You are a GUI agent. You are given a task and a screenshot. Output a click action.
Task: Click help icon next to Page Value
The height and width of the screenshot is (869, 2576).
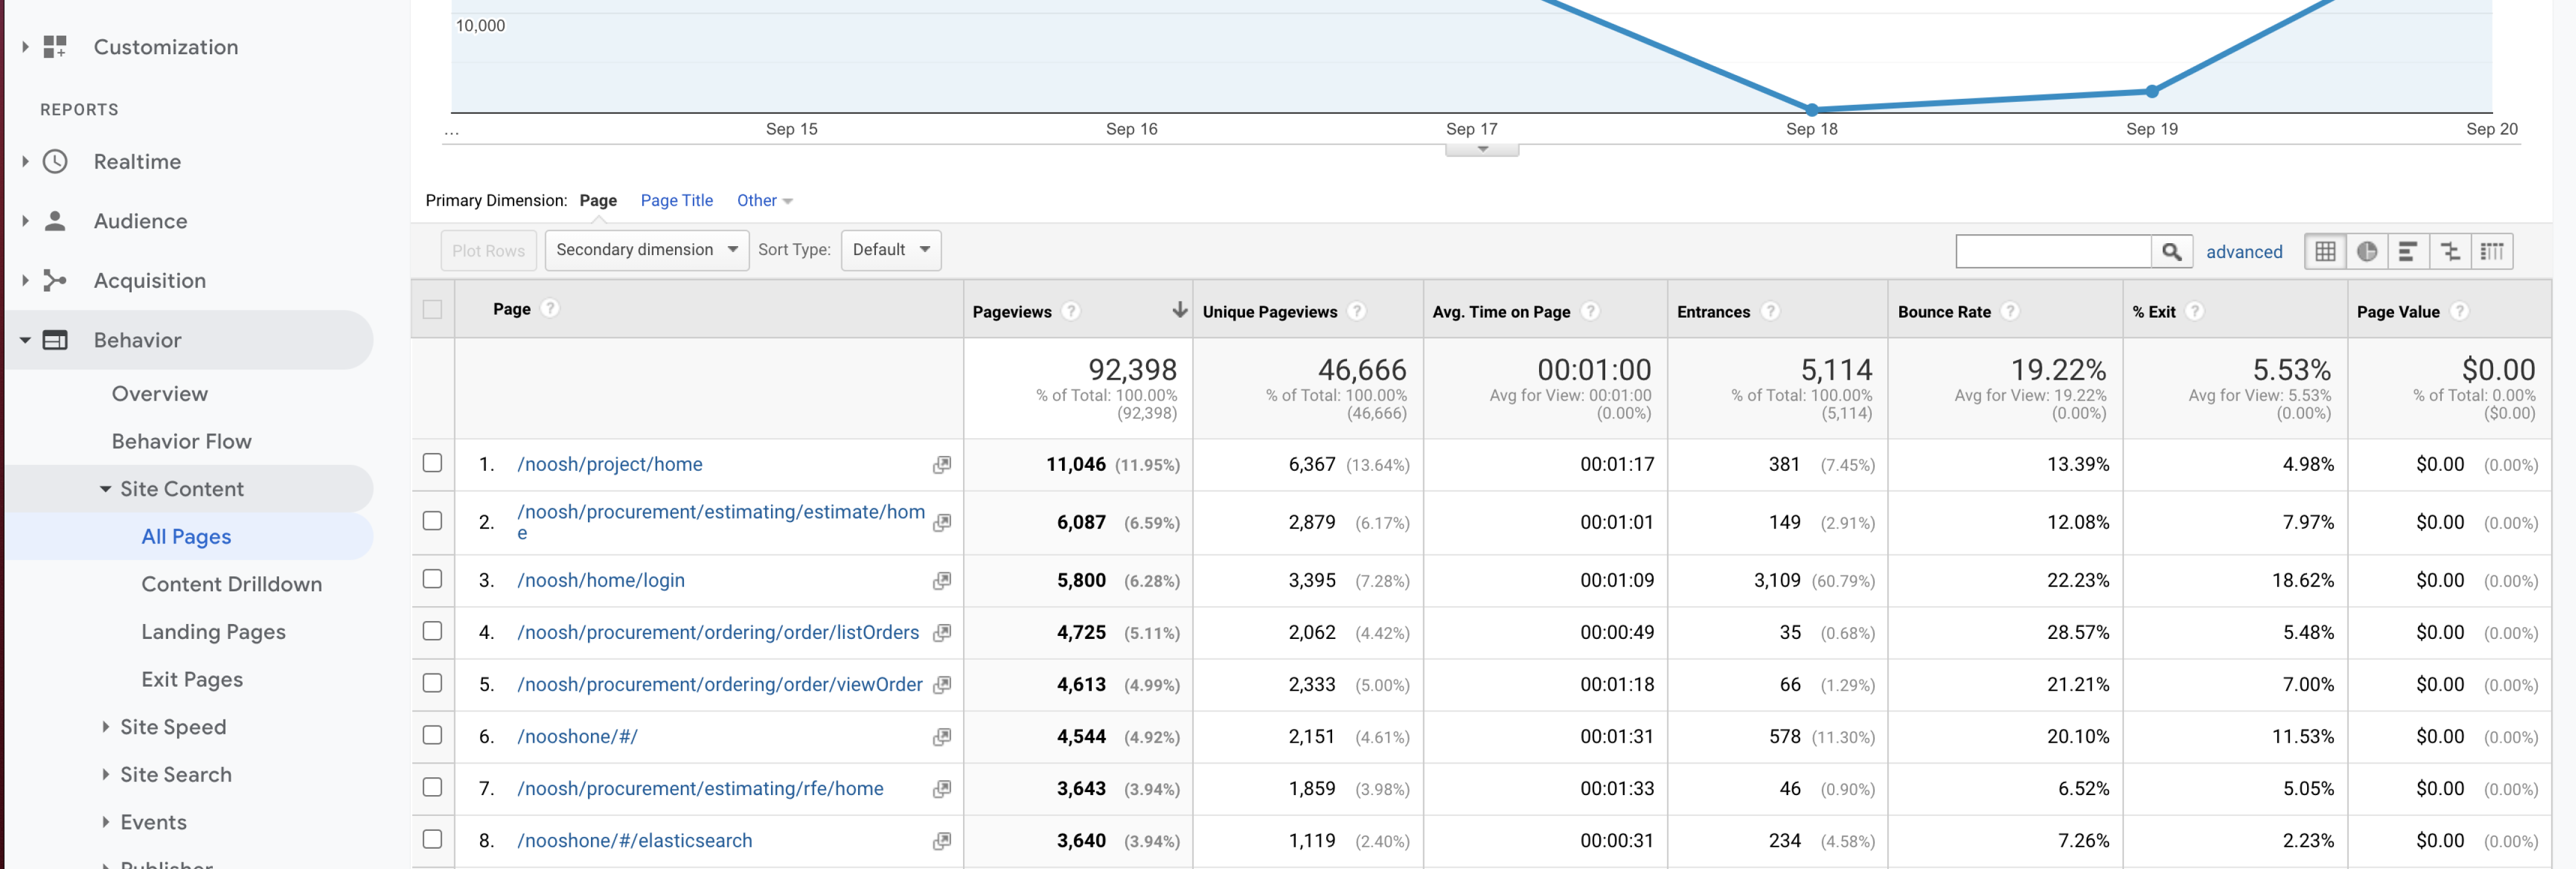2459,311
